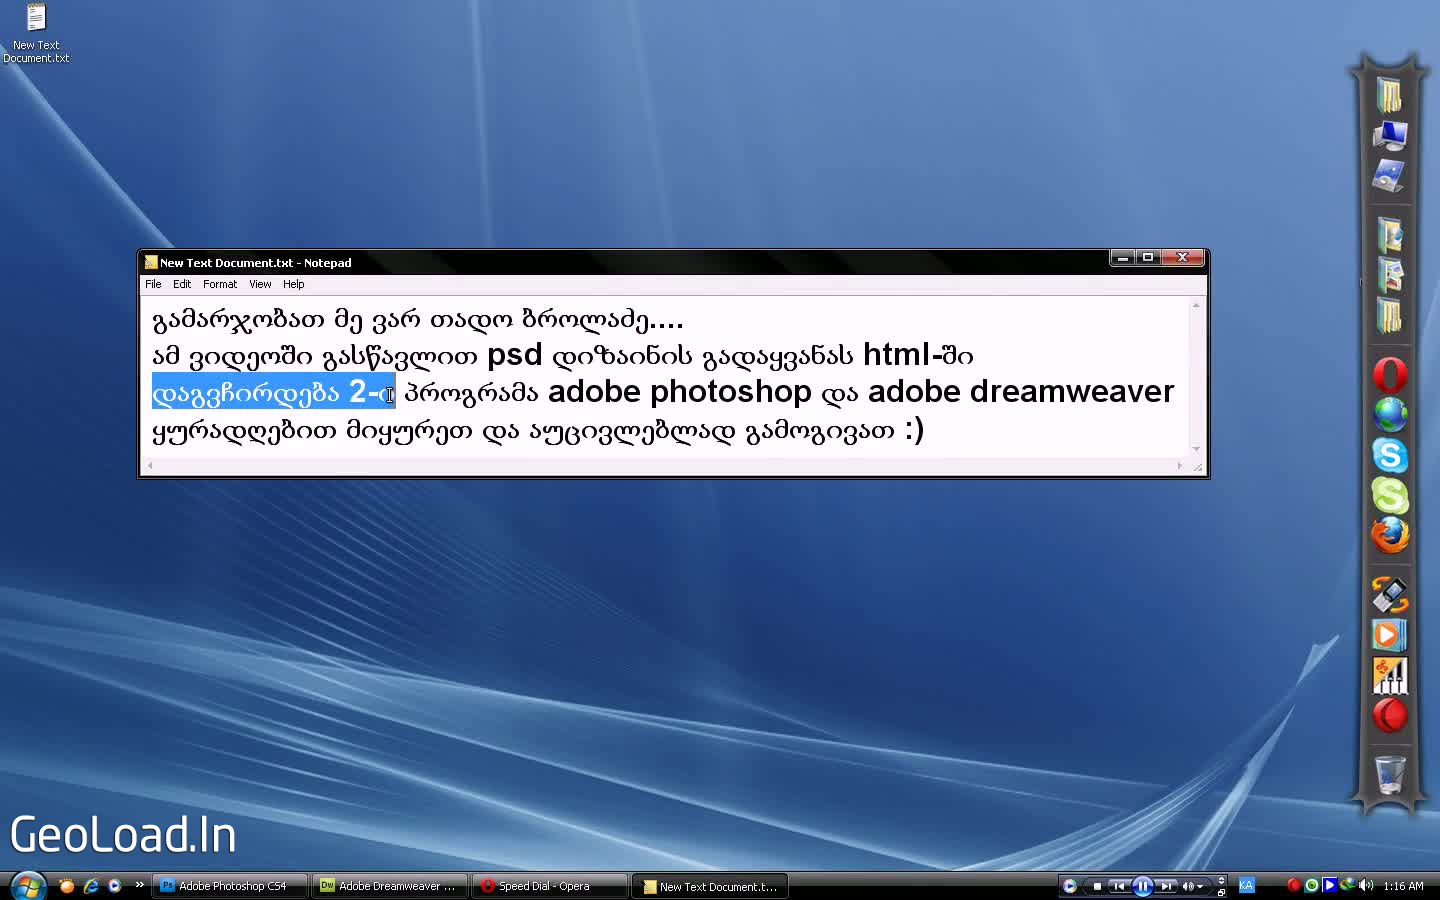This screenshot has width=1440, height=900.
Task: Open the Help menu in Notepad
Action: pos(293,284)
